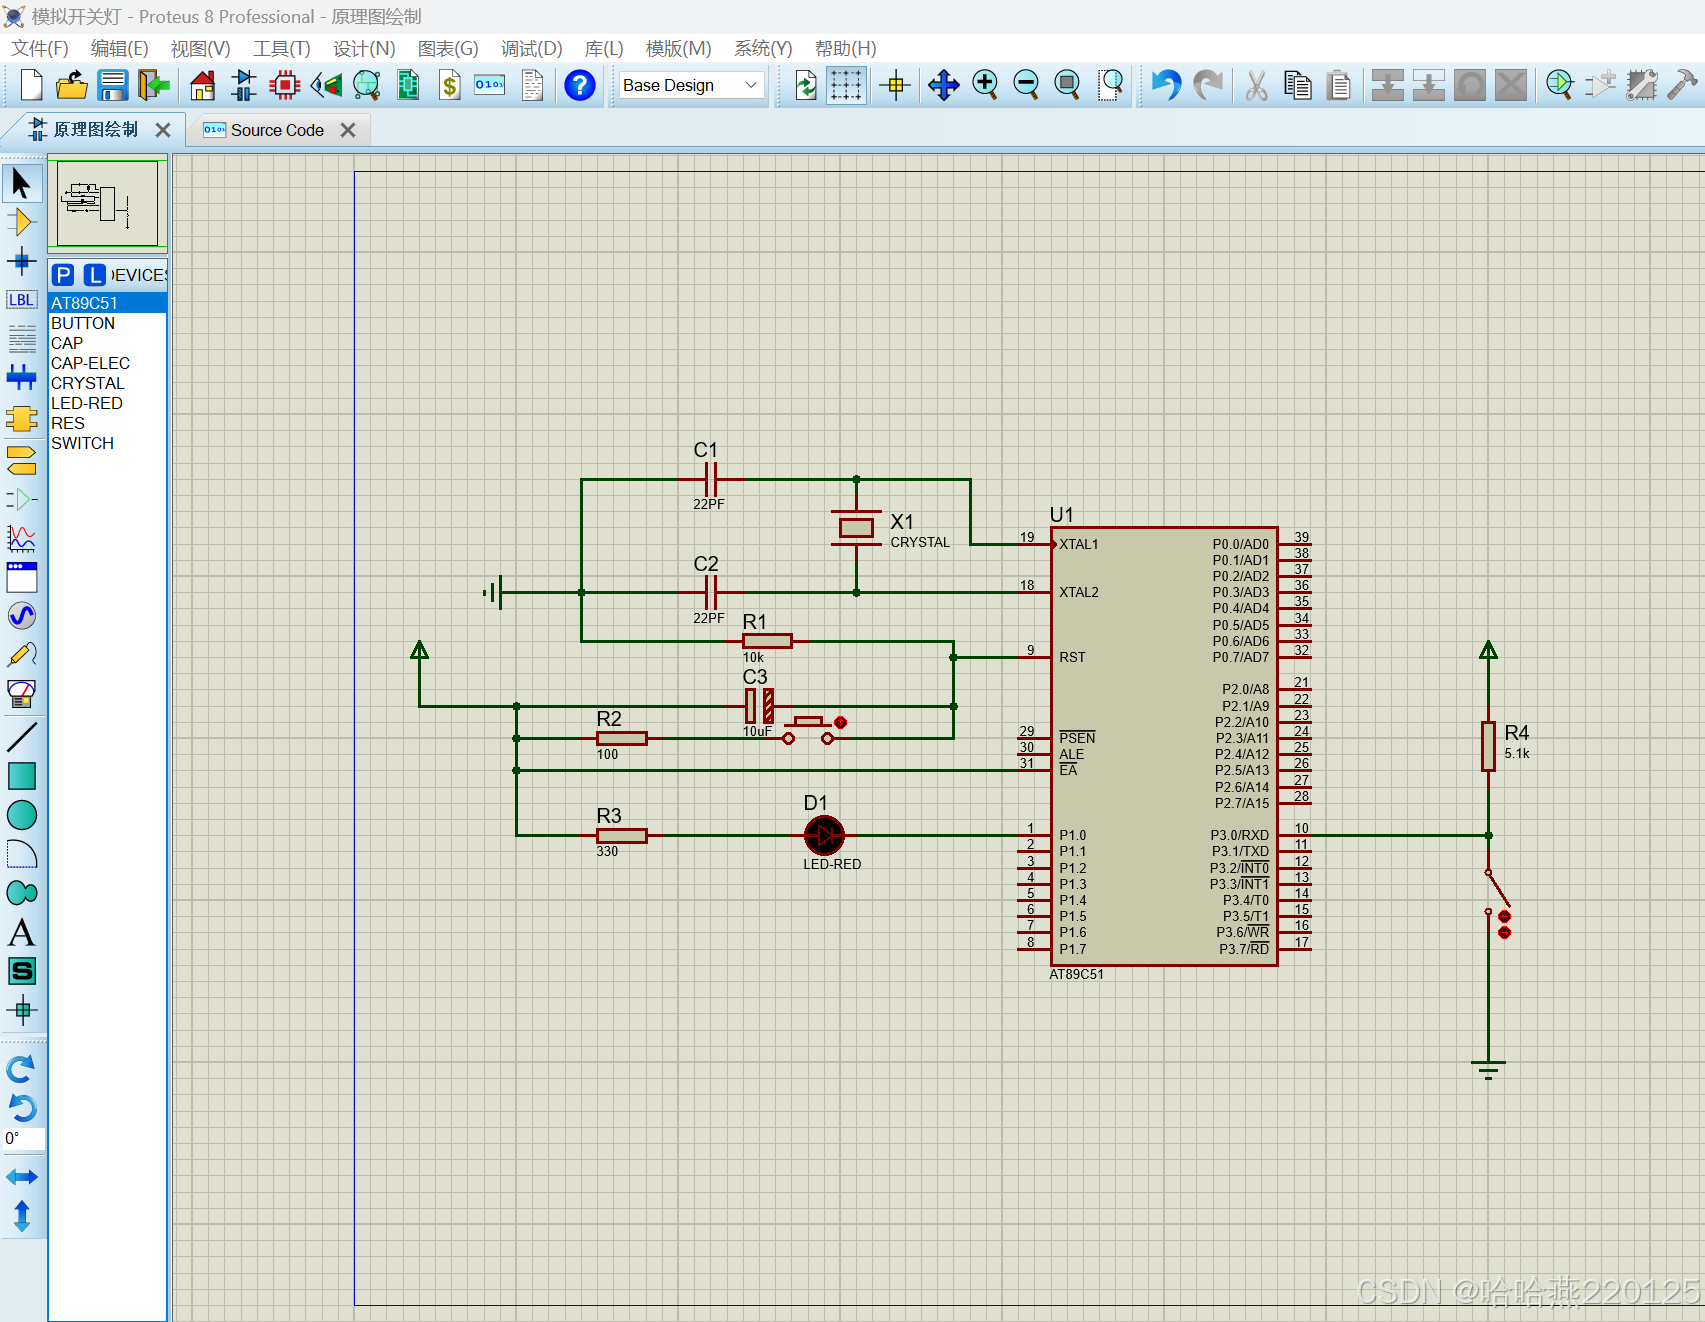Screen dimensions: 1705x1322
Task: Pick the 2D line drawing tool
Action: pyautogui.click(x=21, y=737)
